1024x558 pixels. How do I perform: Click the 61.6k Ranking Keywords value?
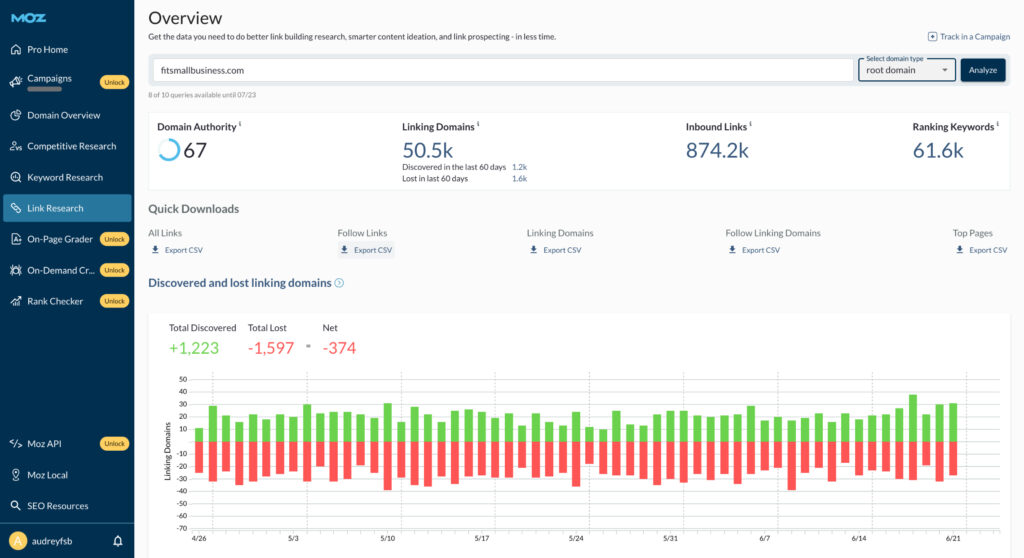tap(938, 150)
